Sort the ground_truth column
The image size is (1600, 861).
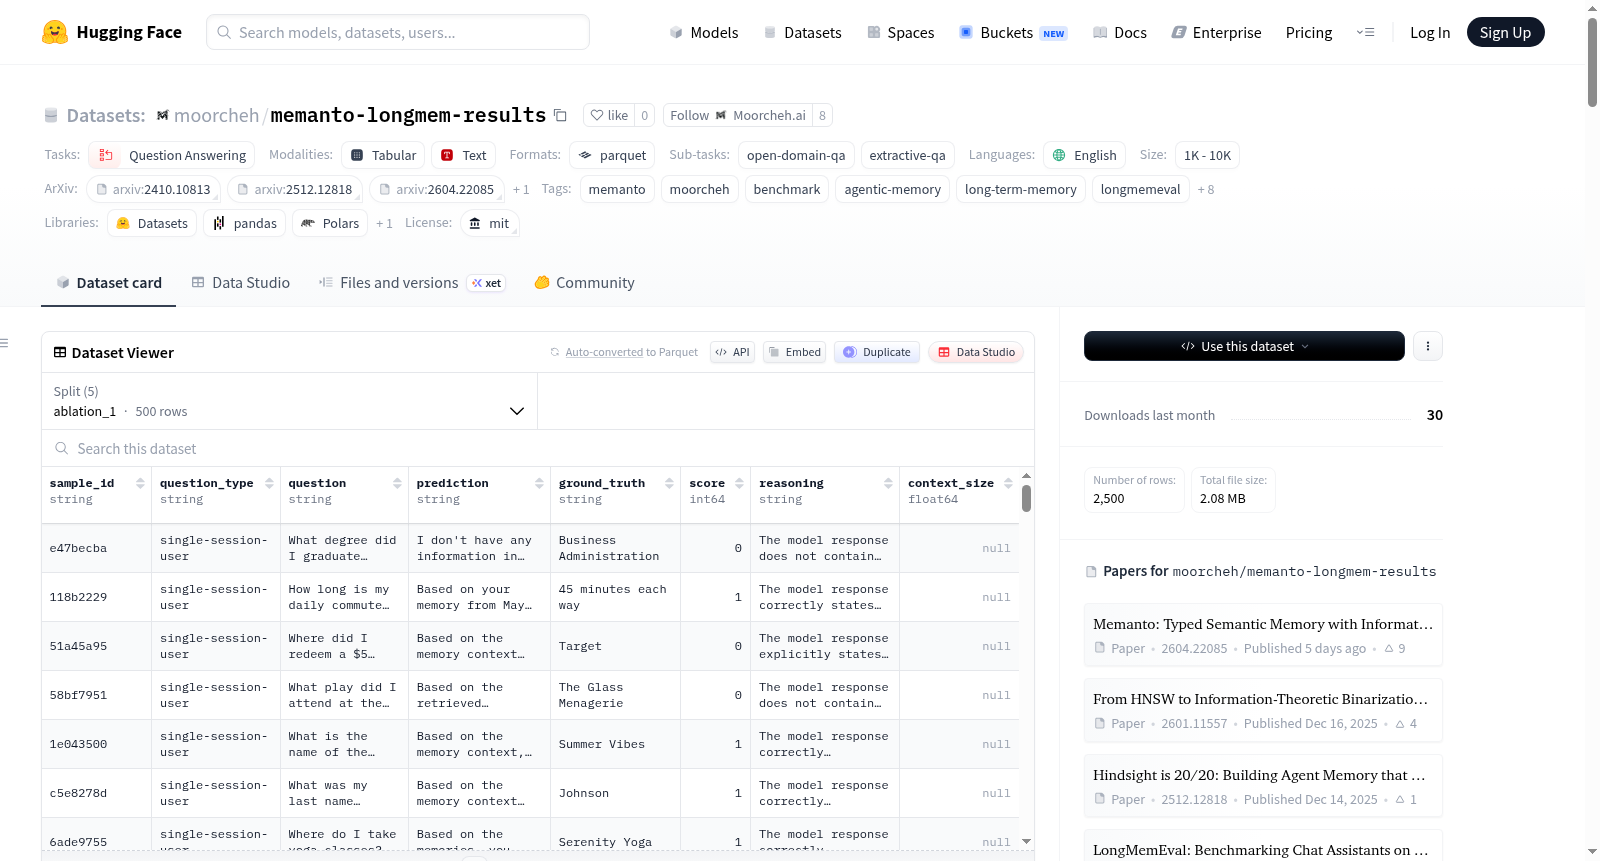668,483
